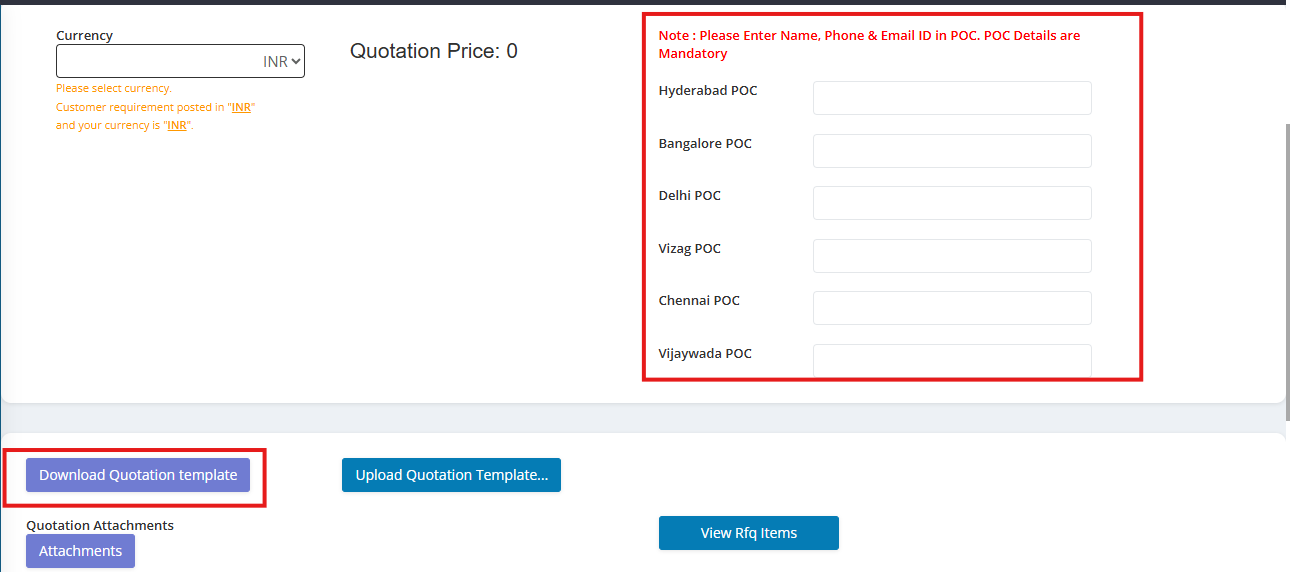The image size is (1290, 572).
Task: Open the Attachments button
Action: (80, 551)
